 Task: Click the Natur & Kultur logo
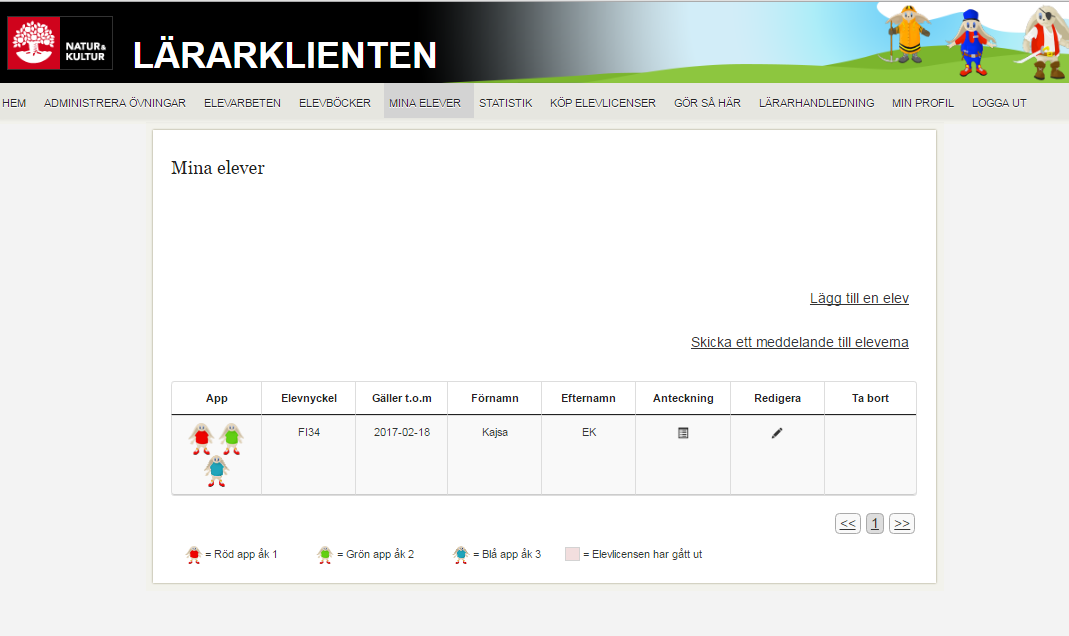60,43
